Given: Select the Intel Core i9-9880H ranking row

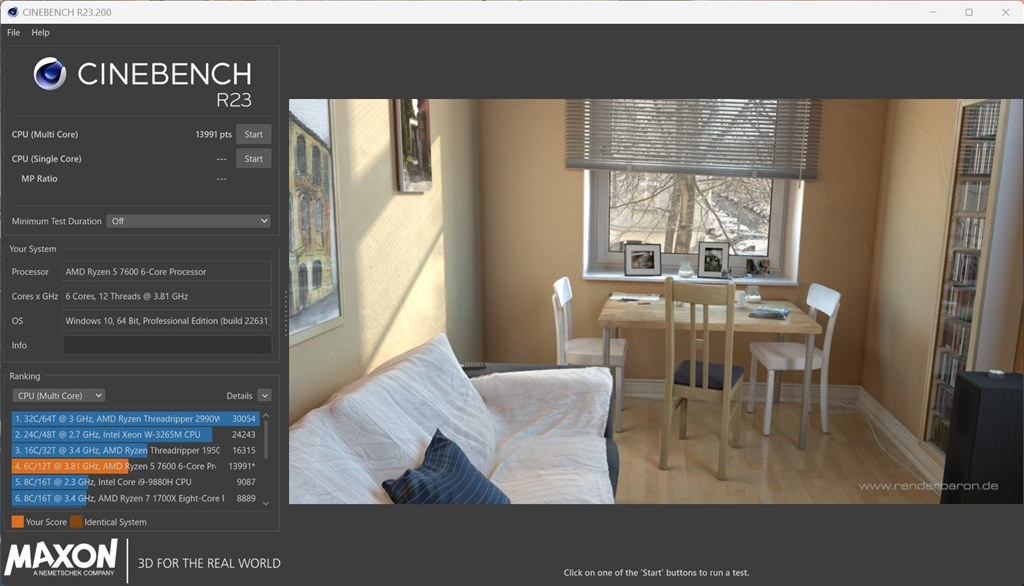Looking at the screenshot, I should (x=135, y=482).
